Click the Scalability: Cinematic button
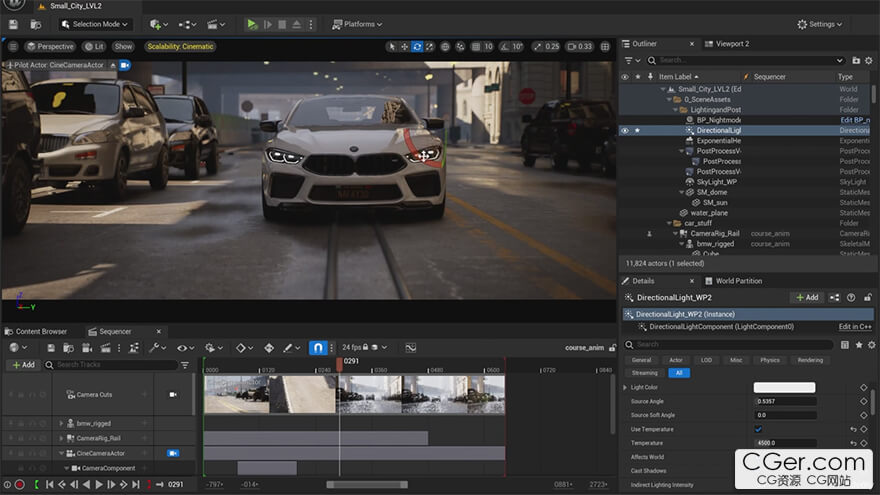This screenshot has height=495, width=880. coord(180,47)
